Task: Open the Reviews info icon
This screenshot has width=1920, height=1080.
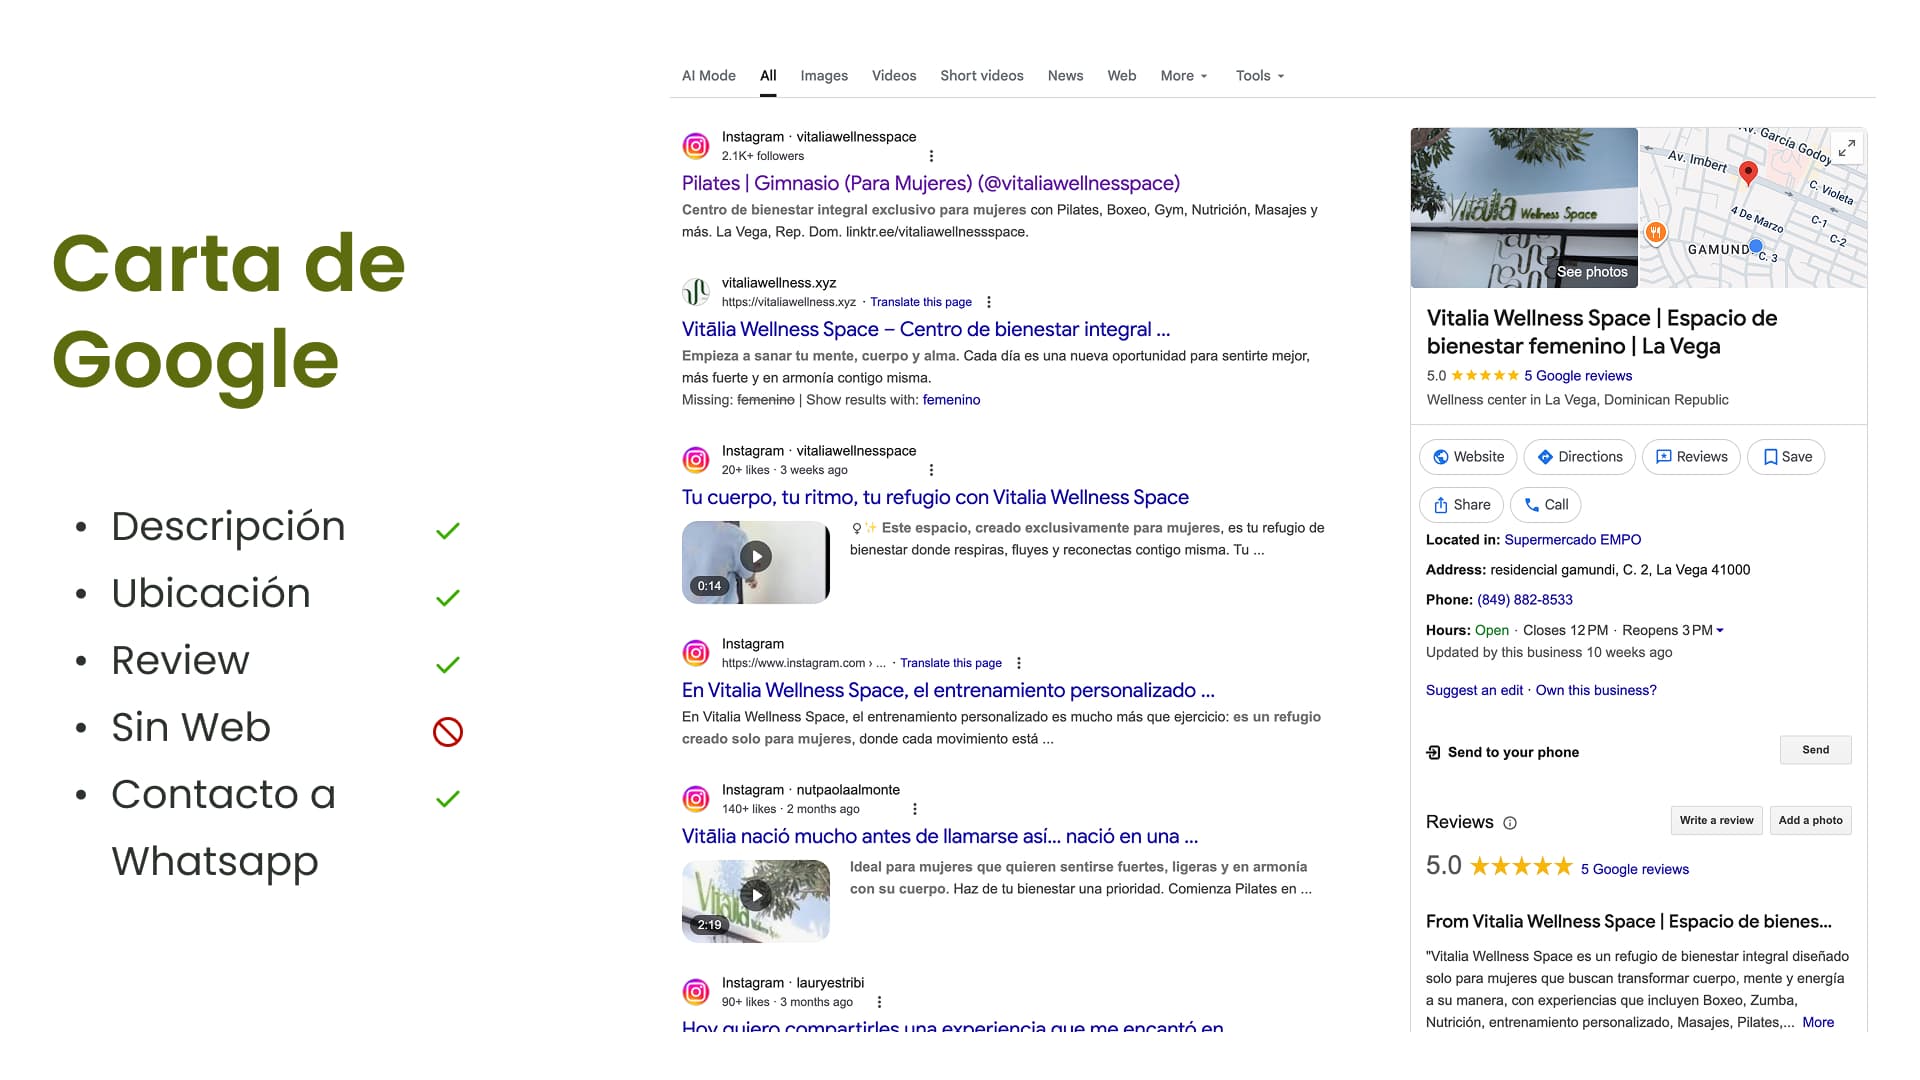Action: [x=1510, y=823]
